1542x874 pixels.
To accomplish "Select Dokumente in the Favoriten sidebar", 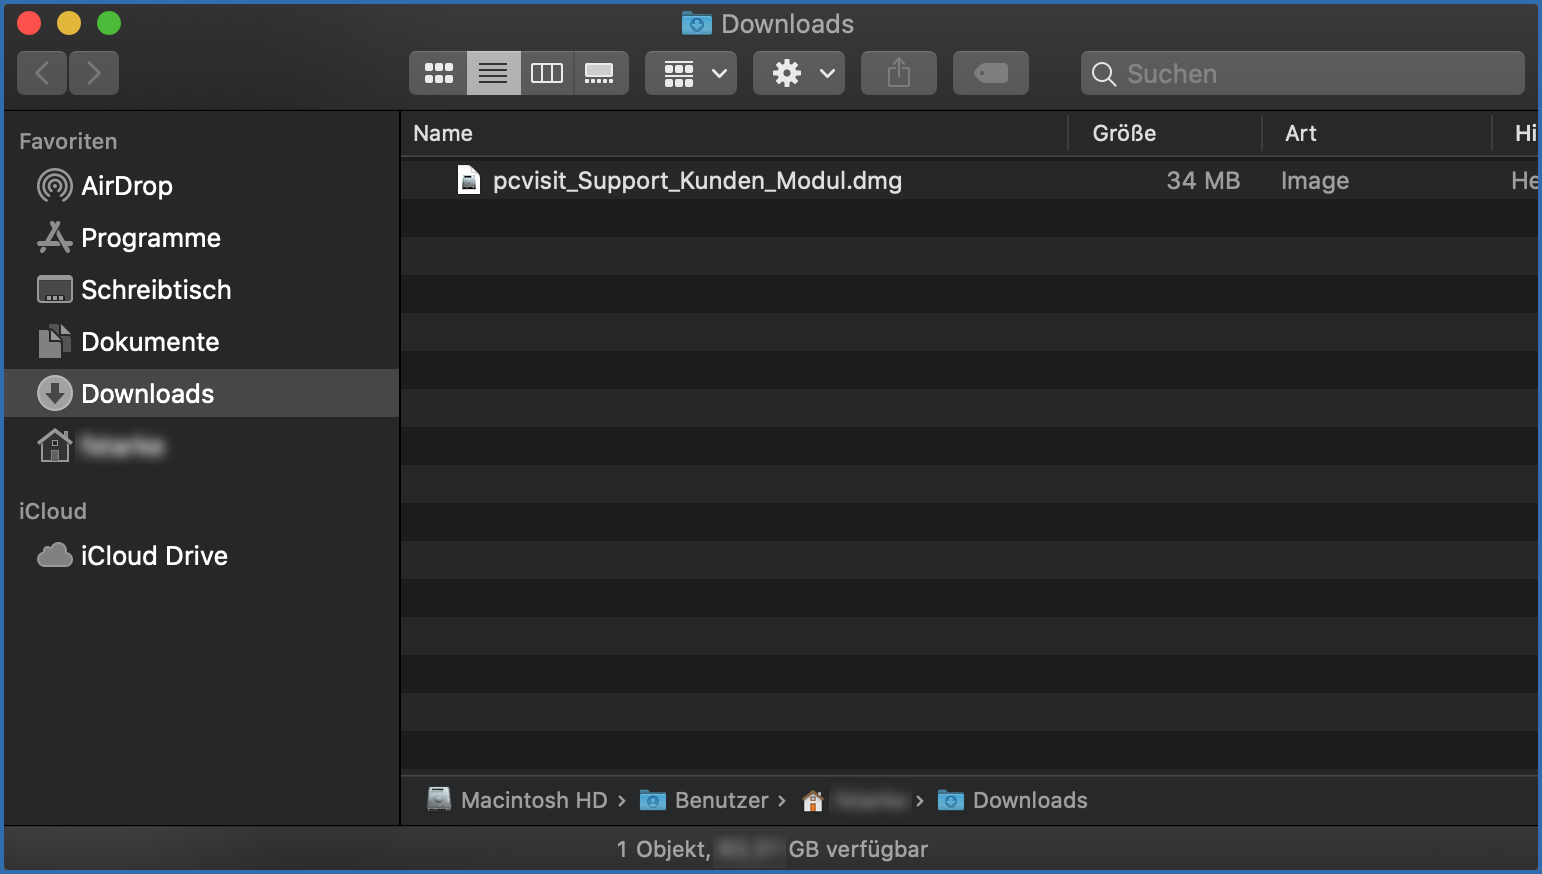I will [150, 341].
